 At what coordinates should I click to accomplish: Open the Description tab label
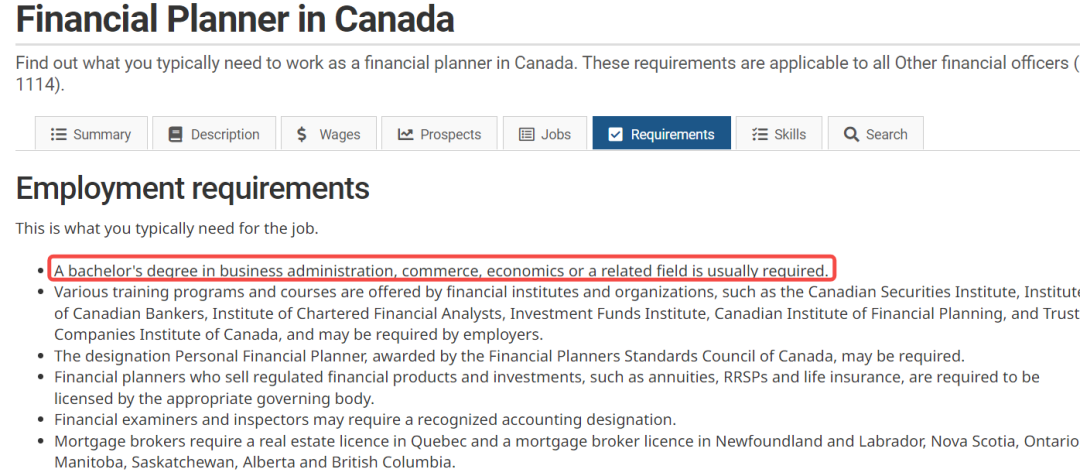pos(225,134)
